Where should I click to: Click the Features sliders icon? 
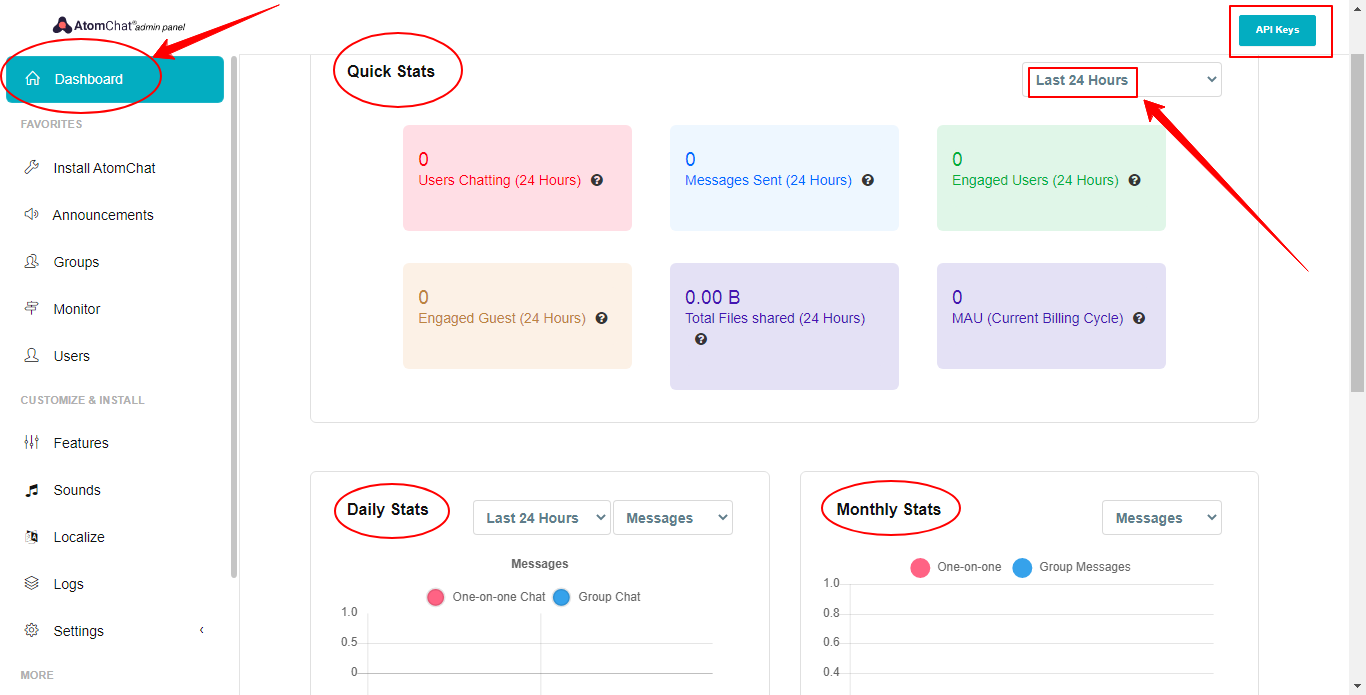[32, 443]
